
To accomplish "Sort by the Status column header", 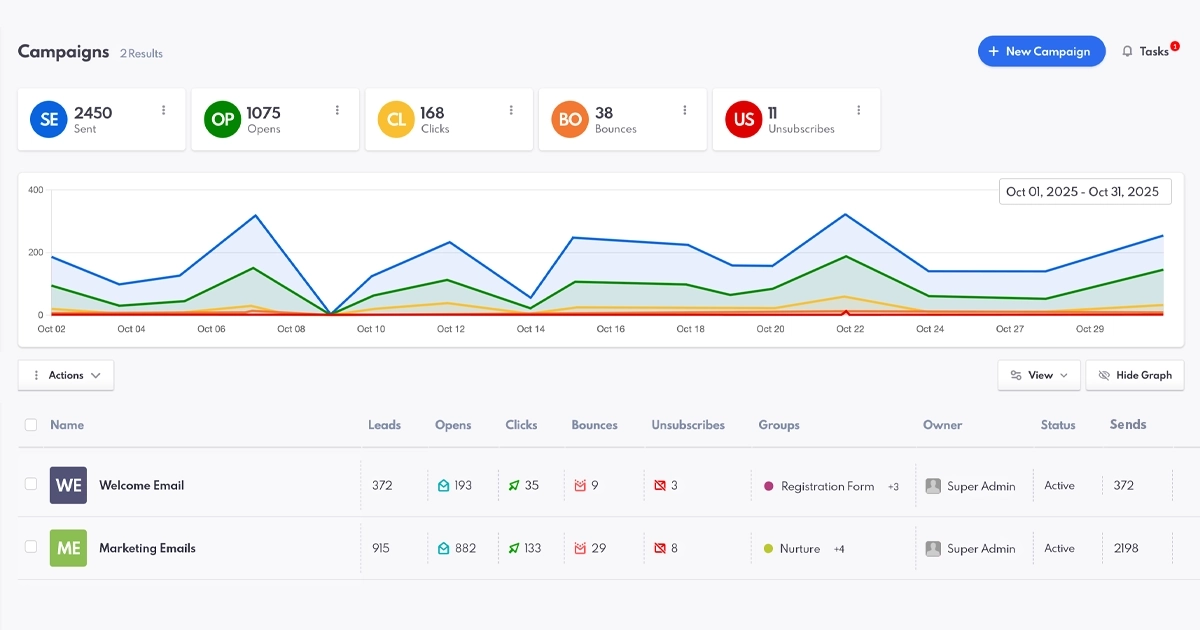I will coord(1058,425).
